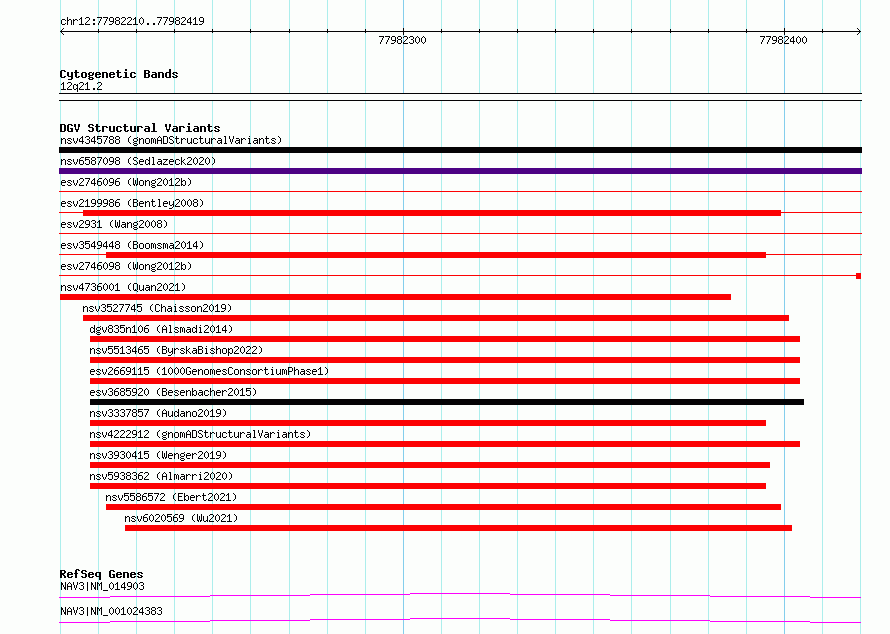Click the esv2746098 (Wong2012b) label
Screen dimensions: 890x634
click(126, 266)
